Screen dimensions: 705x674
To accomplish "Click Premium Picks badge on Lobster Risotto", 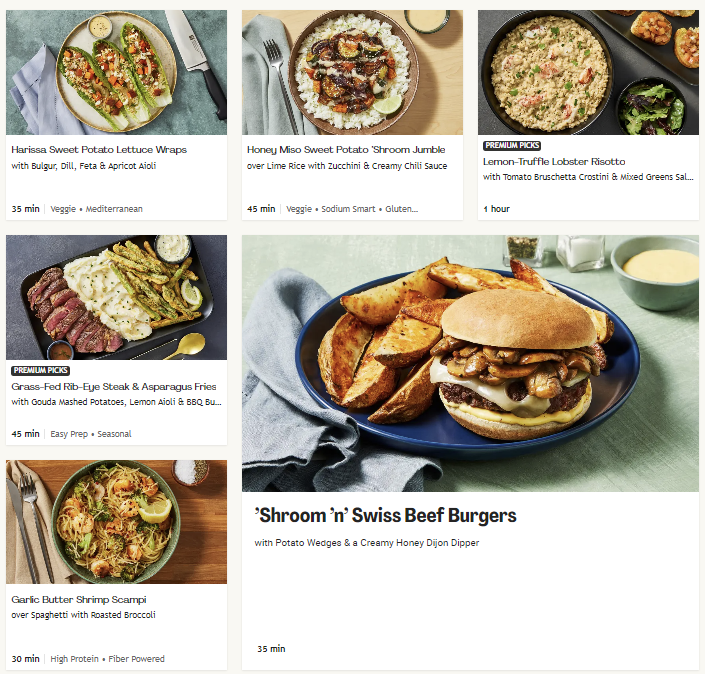I will point(512,146).
